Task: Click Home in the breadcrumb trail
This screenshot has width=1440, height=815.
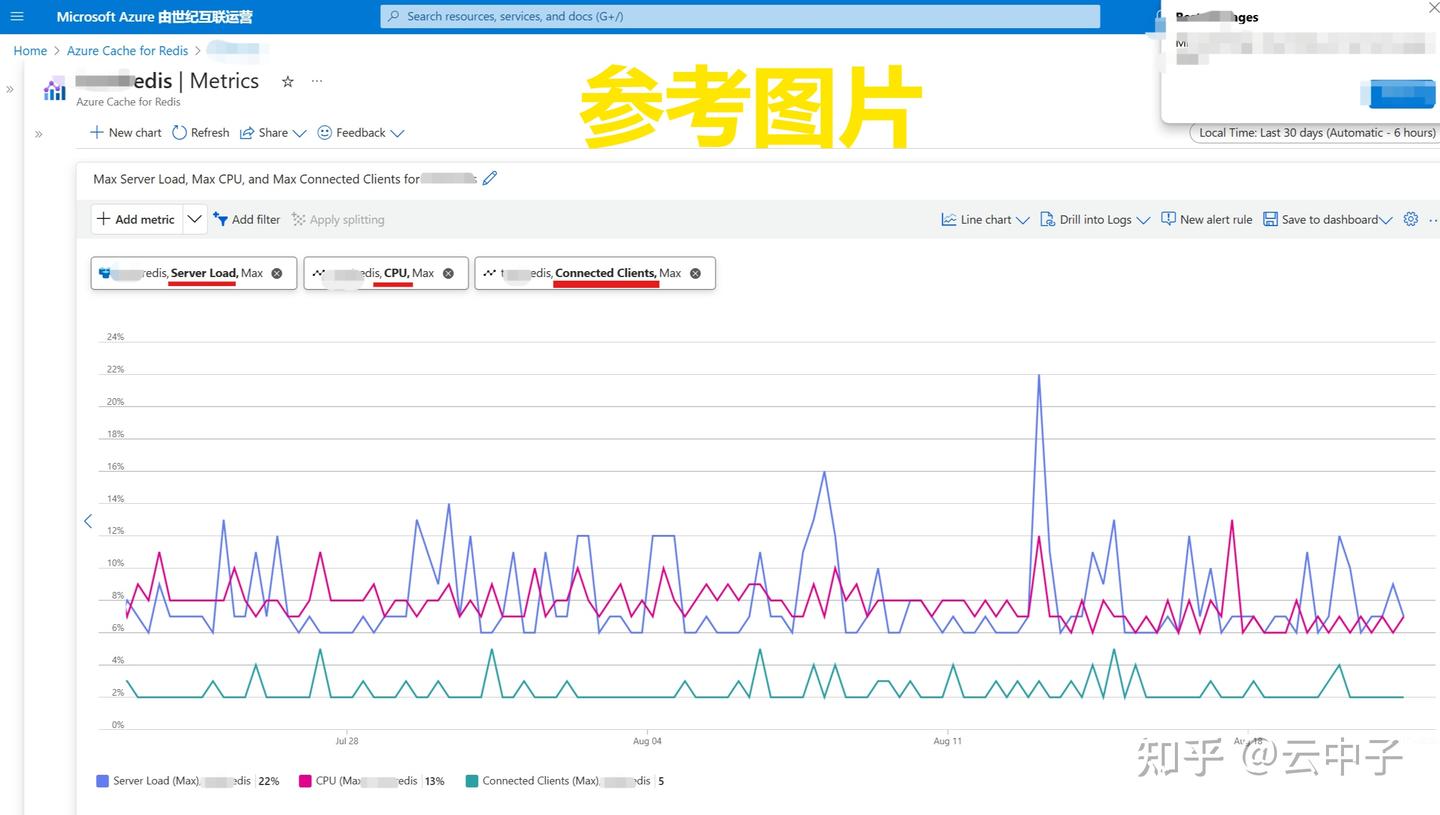Action: [30, 50]
